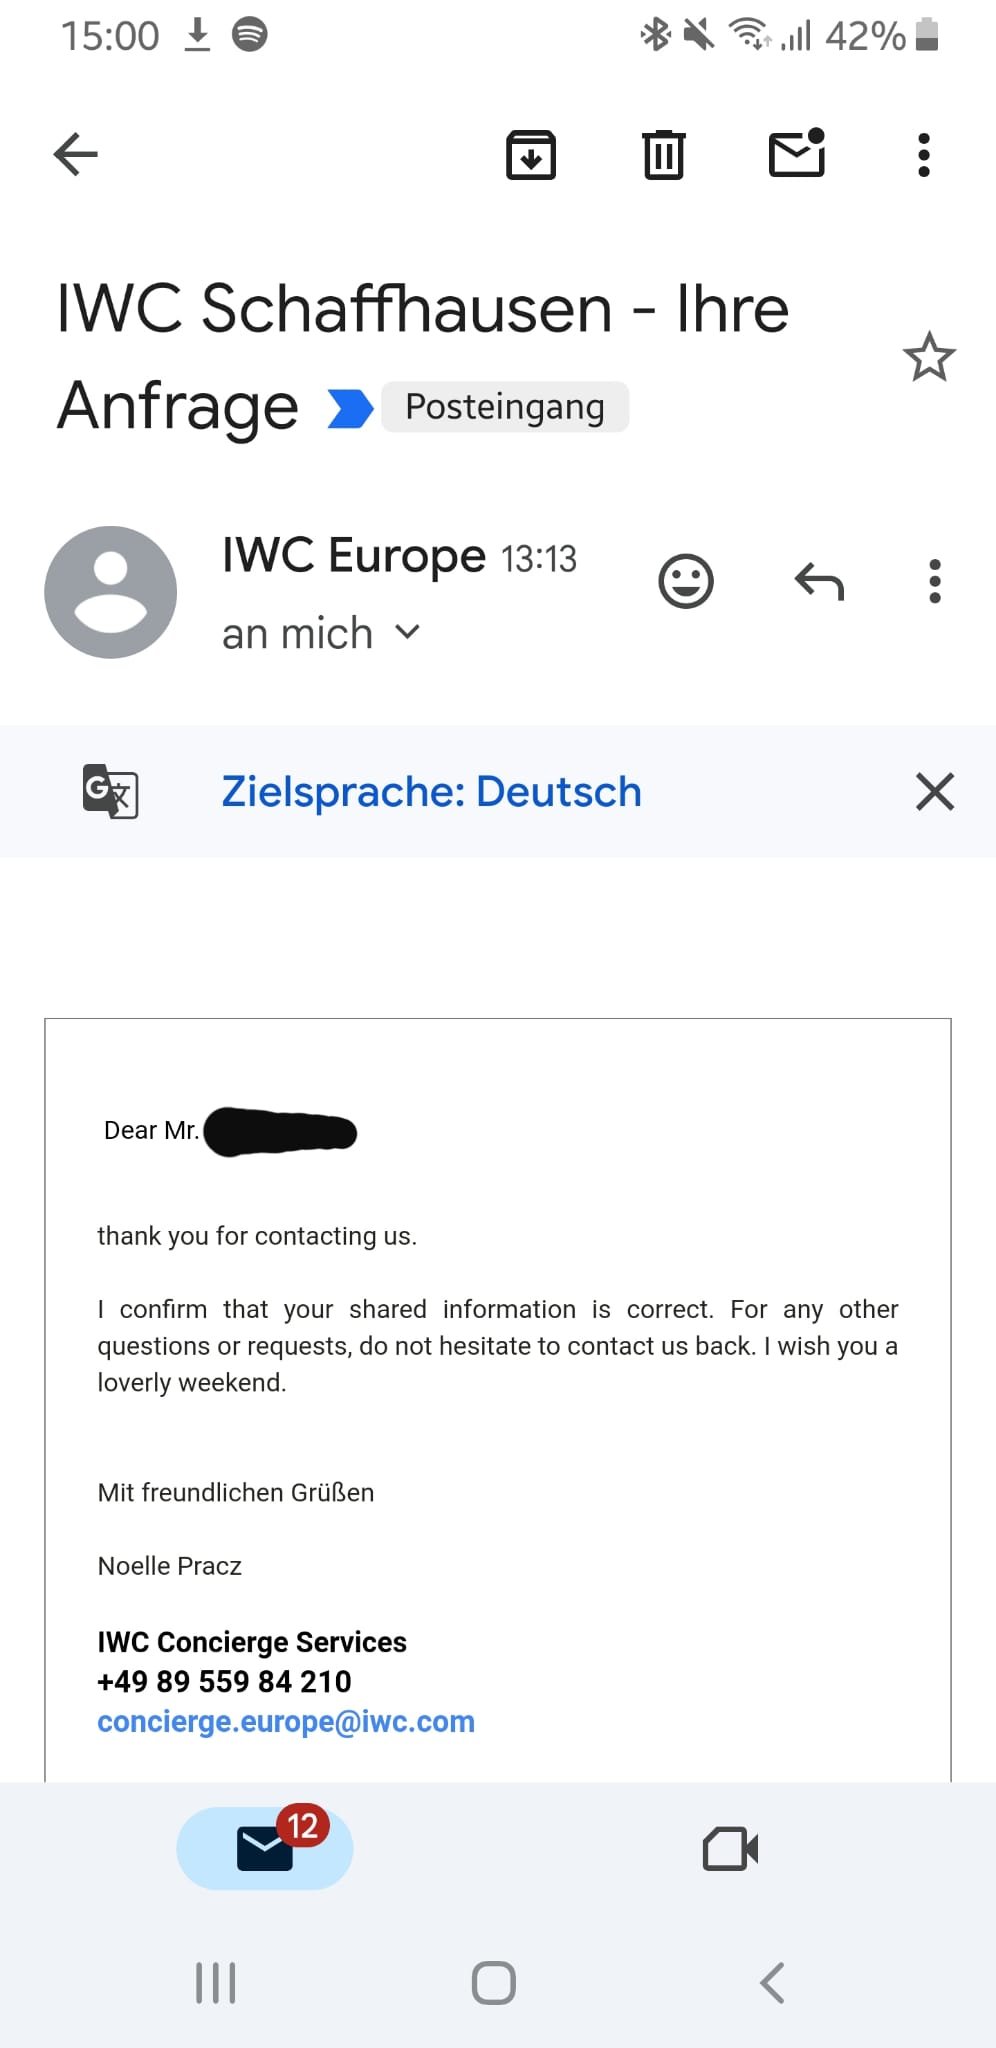996x2048 pixels.
Task: Open IWC Europe sender avatar
Action: 111,592
